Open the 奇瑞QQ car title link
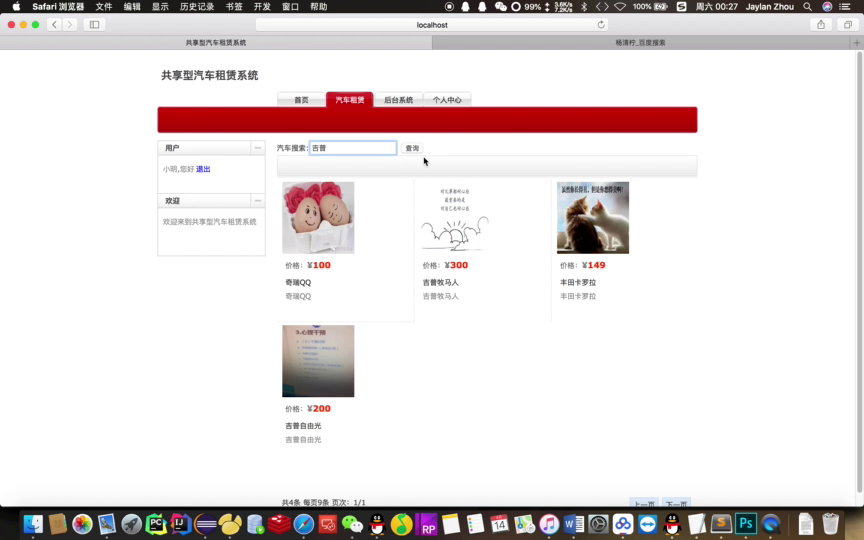Viewport: 864px width, 540px height. point(298,282)
